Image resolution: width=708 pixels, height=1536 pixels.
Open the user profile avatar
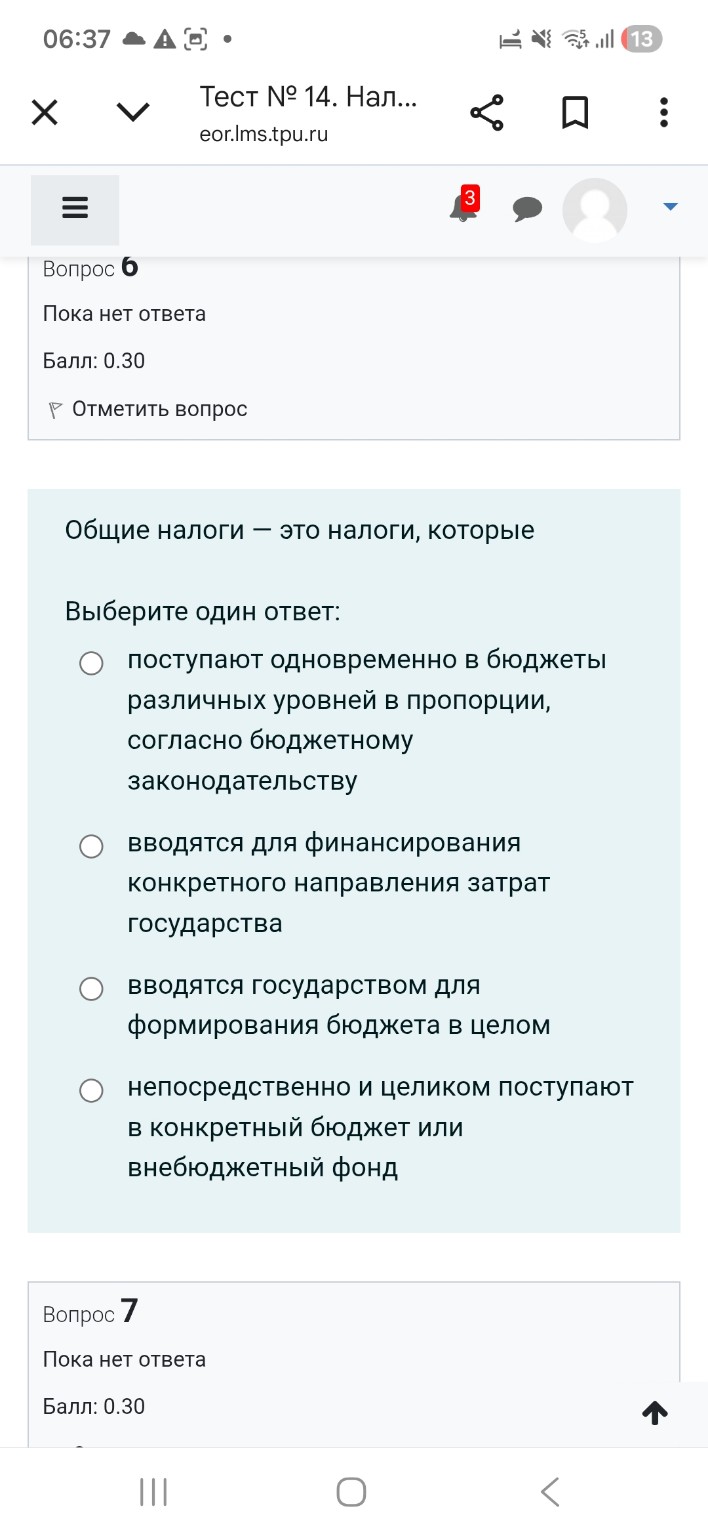594,210
